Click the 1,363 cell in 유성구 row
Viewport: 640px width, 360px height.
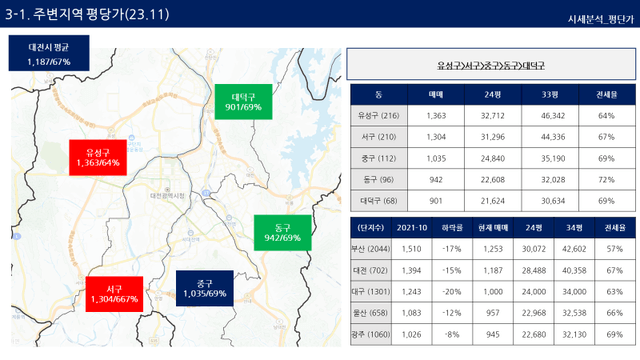point(436,116)
